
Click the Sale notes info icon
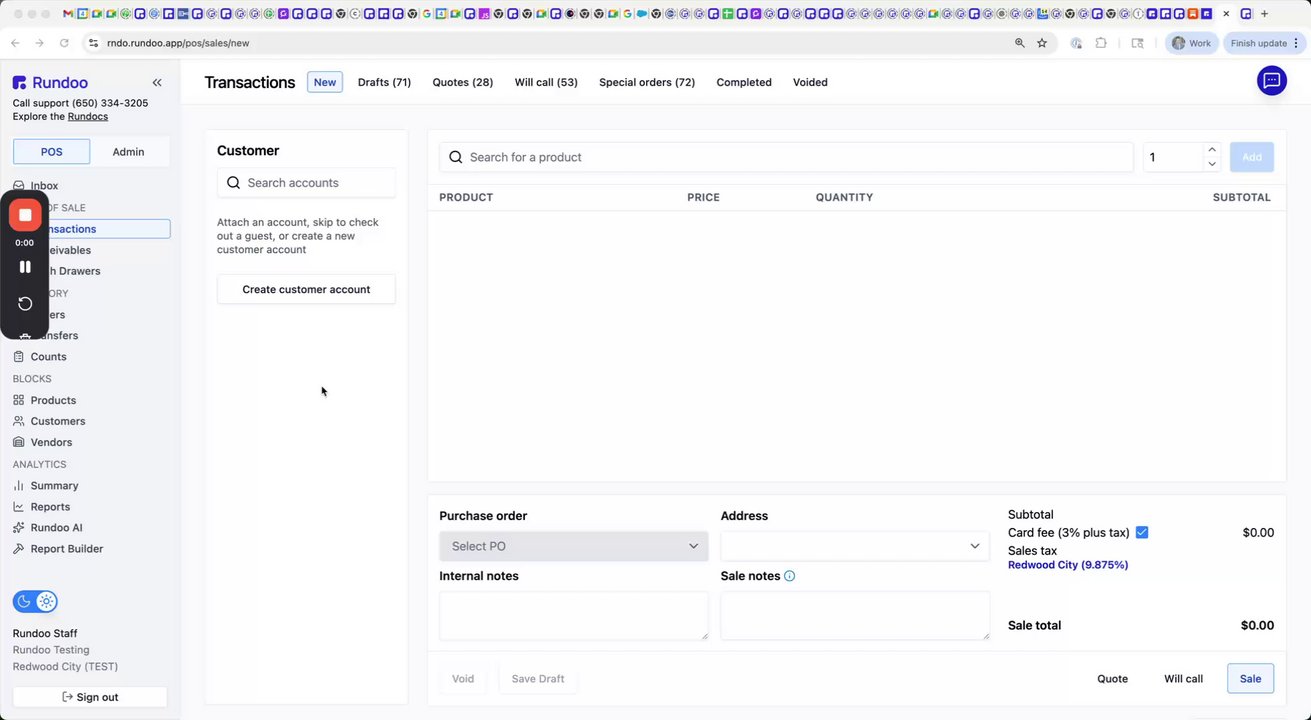[790, 576]
